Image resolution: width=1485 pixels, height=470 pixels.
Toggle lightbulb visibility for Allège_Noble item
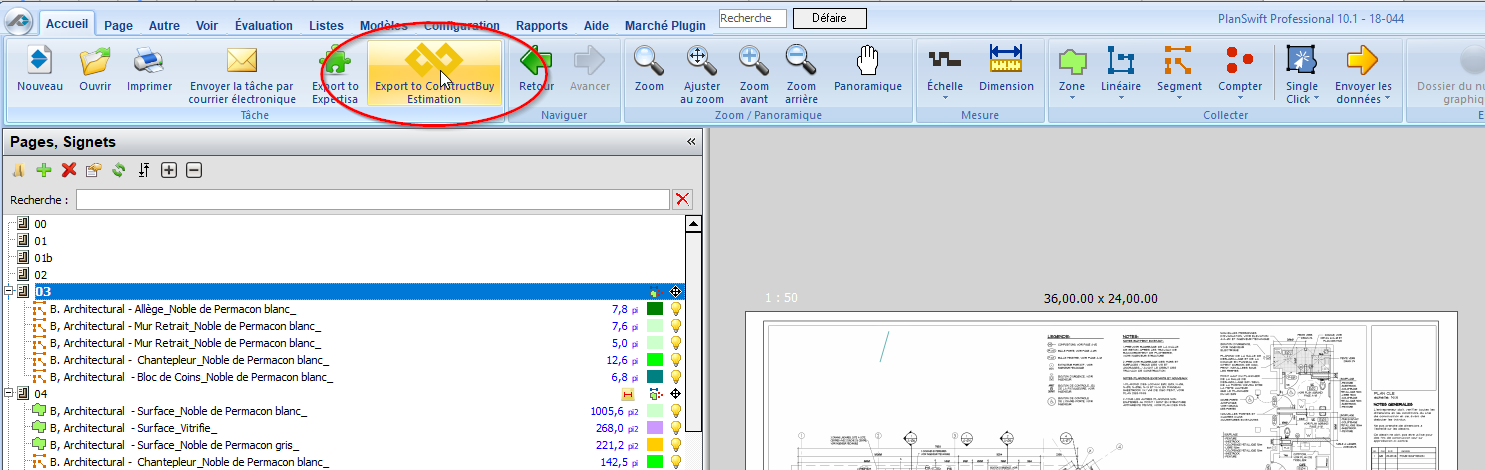[676, 309]
